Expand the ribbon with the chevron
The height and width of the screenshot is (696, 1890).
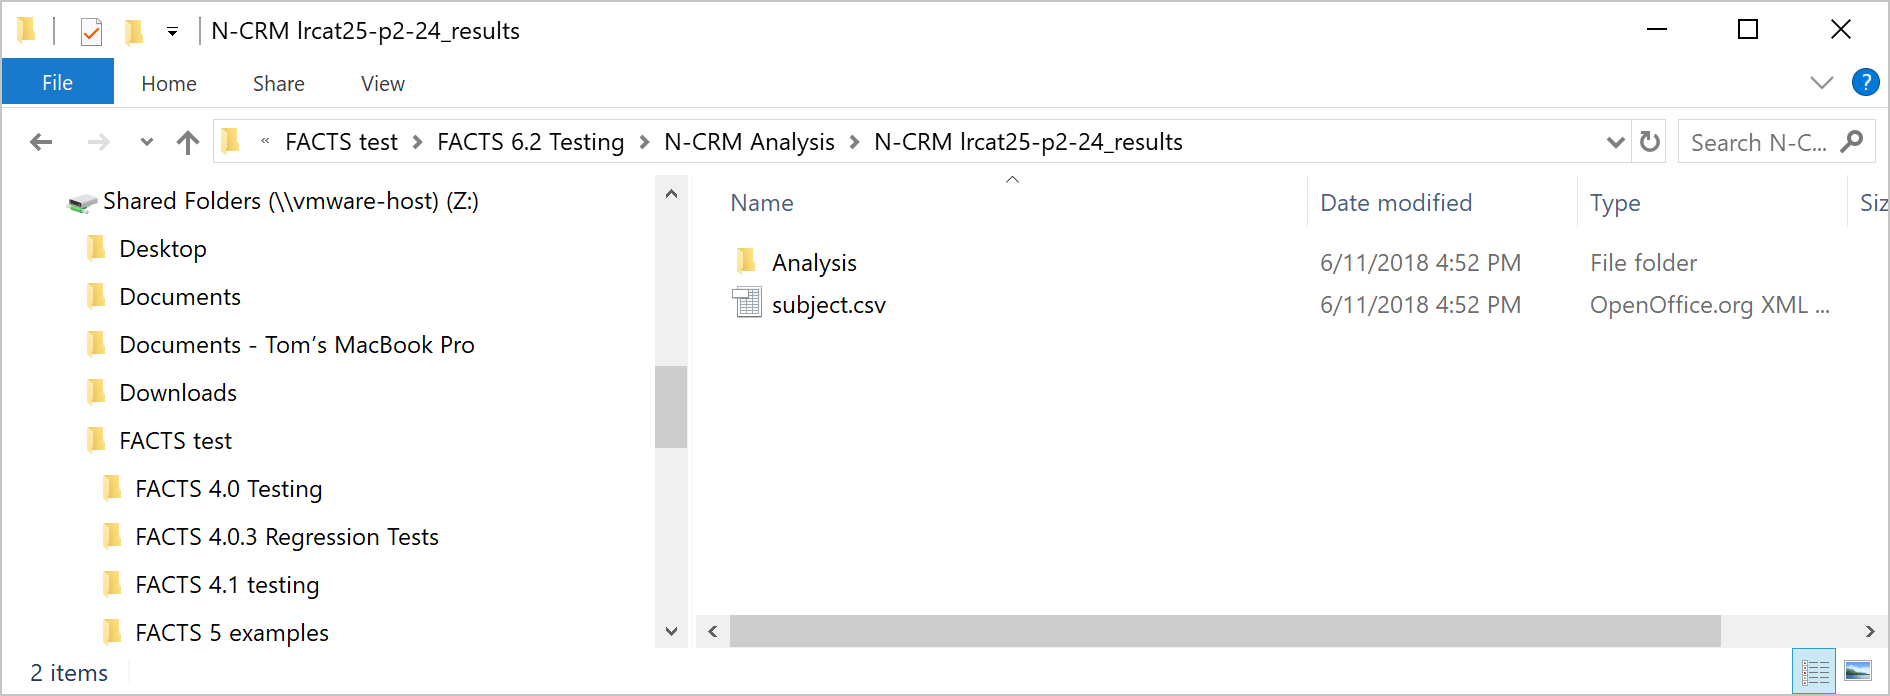click(x=1822, y=83)
